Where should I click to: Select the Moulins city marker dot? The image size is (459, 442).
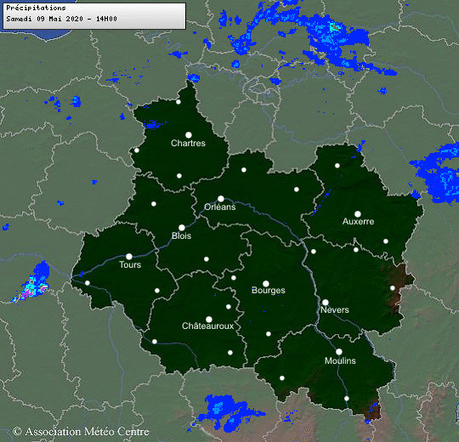(x=339, y=352)
